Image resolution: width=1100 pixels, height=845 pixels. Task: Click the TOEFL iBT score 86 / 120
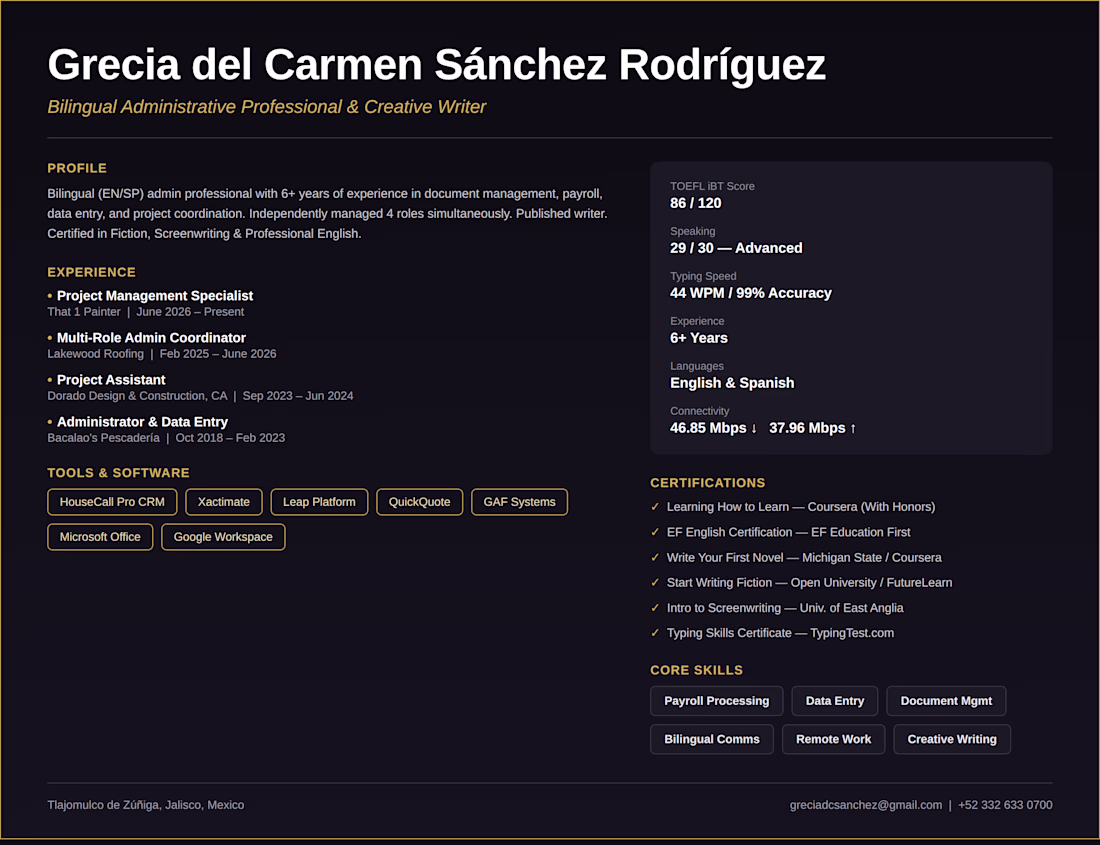click(695, 203)
